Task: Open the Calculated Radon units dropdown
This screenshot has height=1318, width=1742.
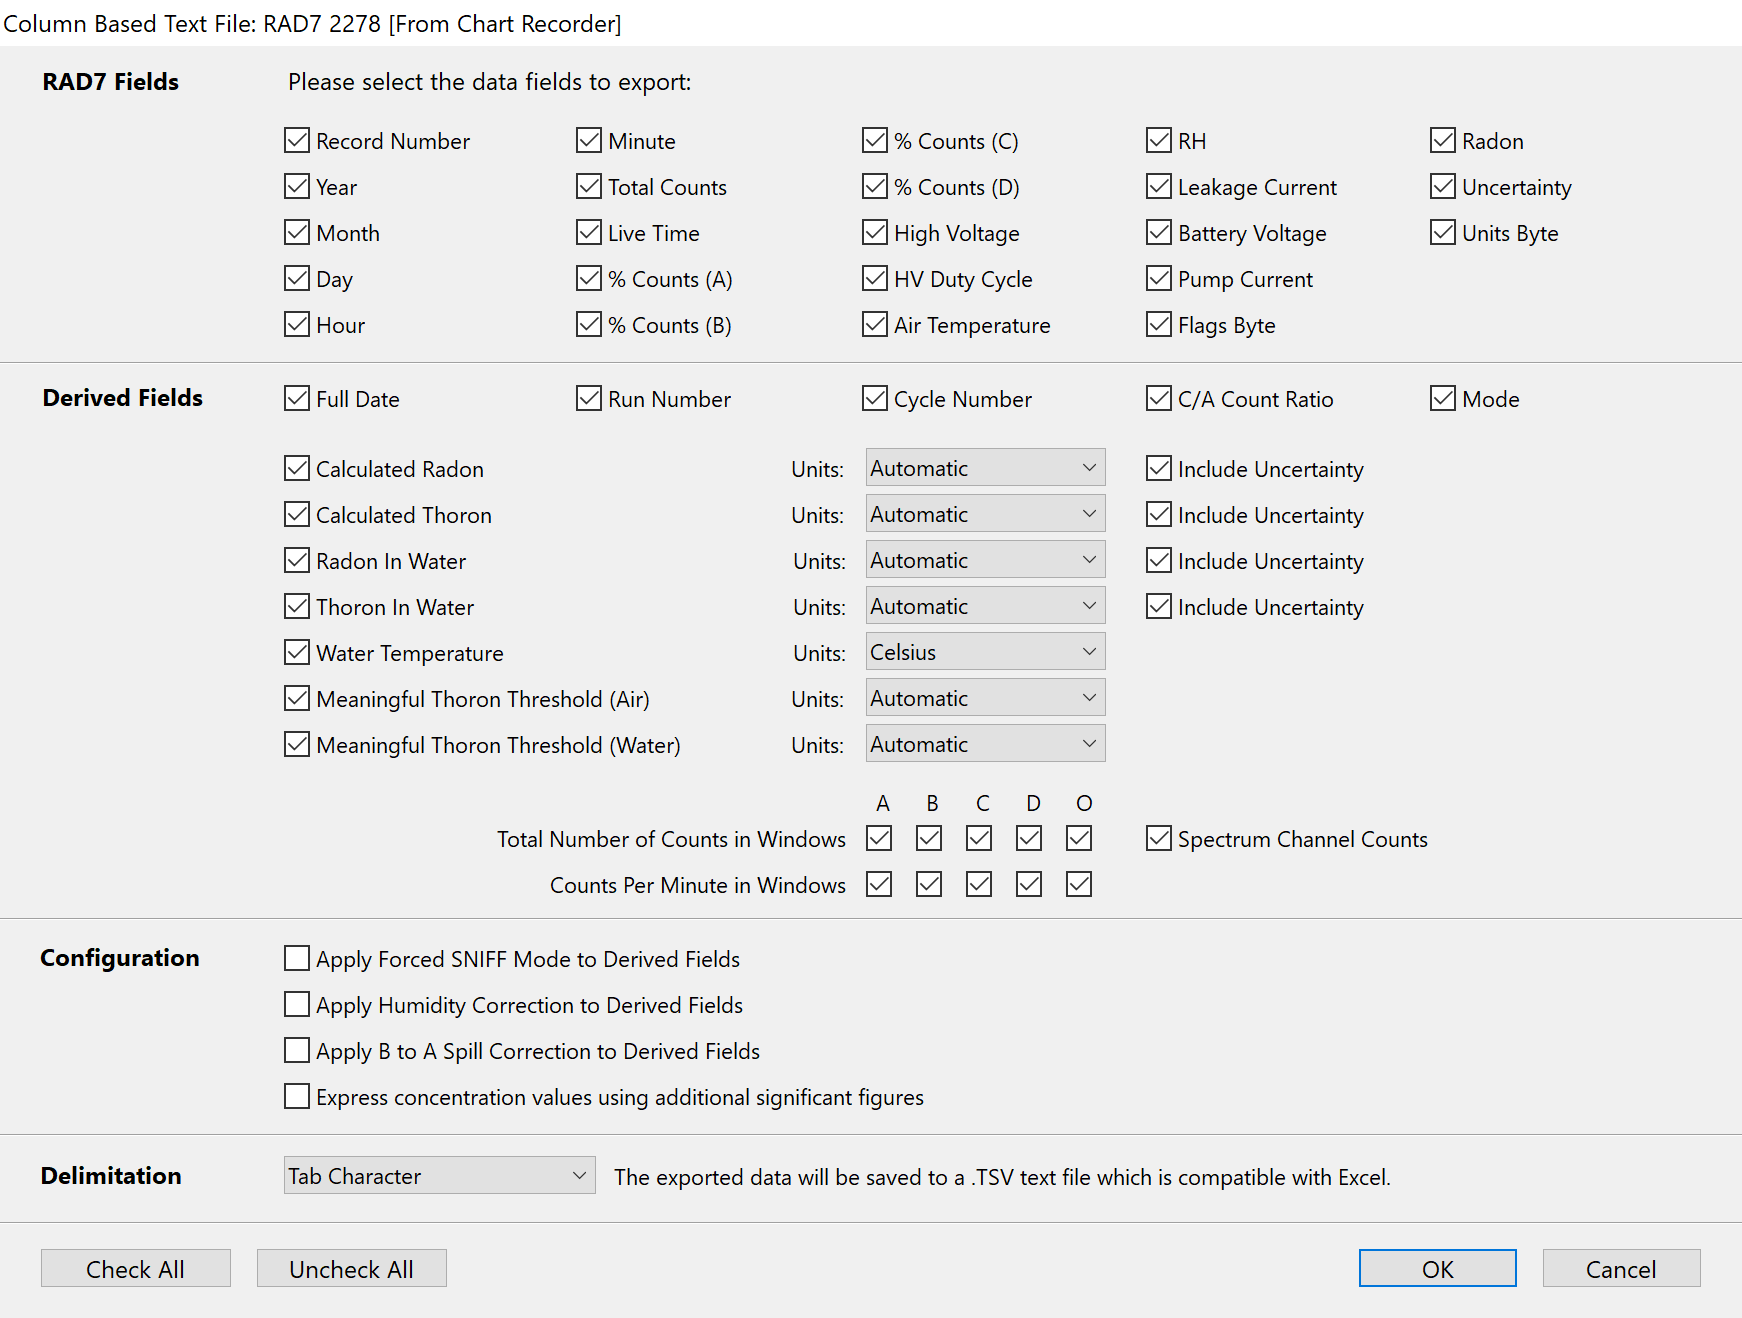Action: [x=985, y=468]
